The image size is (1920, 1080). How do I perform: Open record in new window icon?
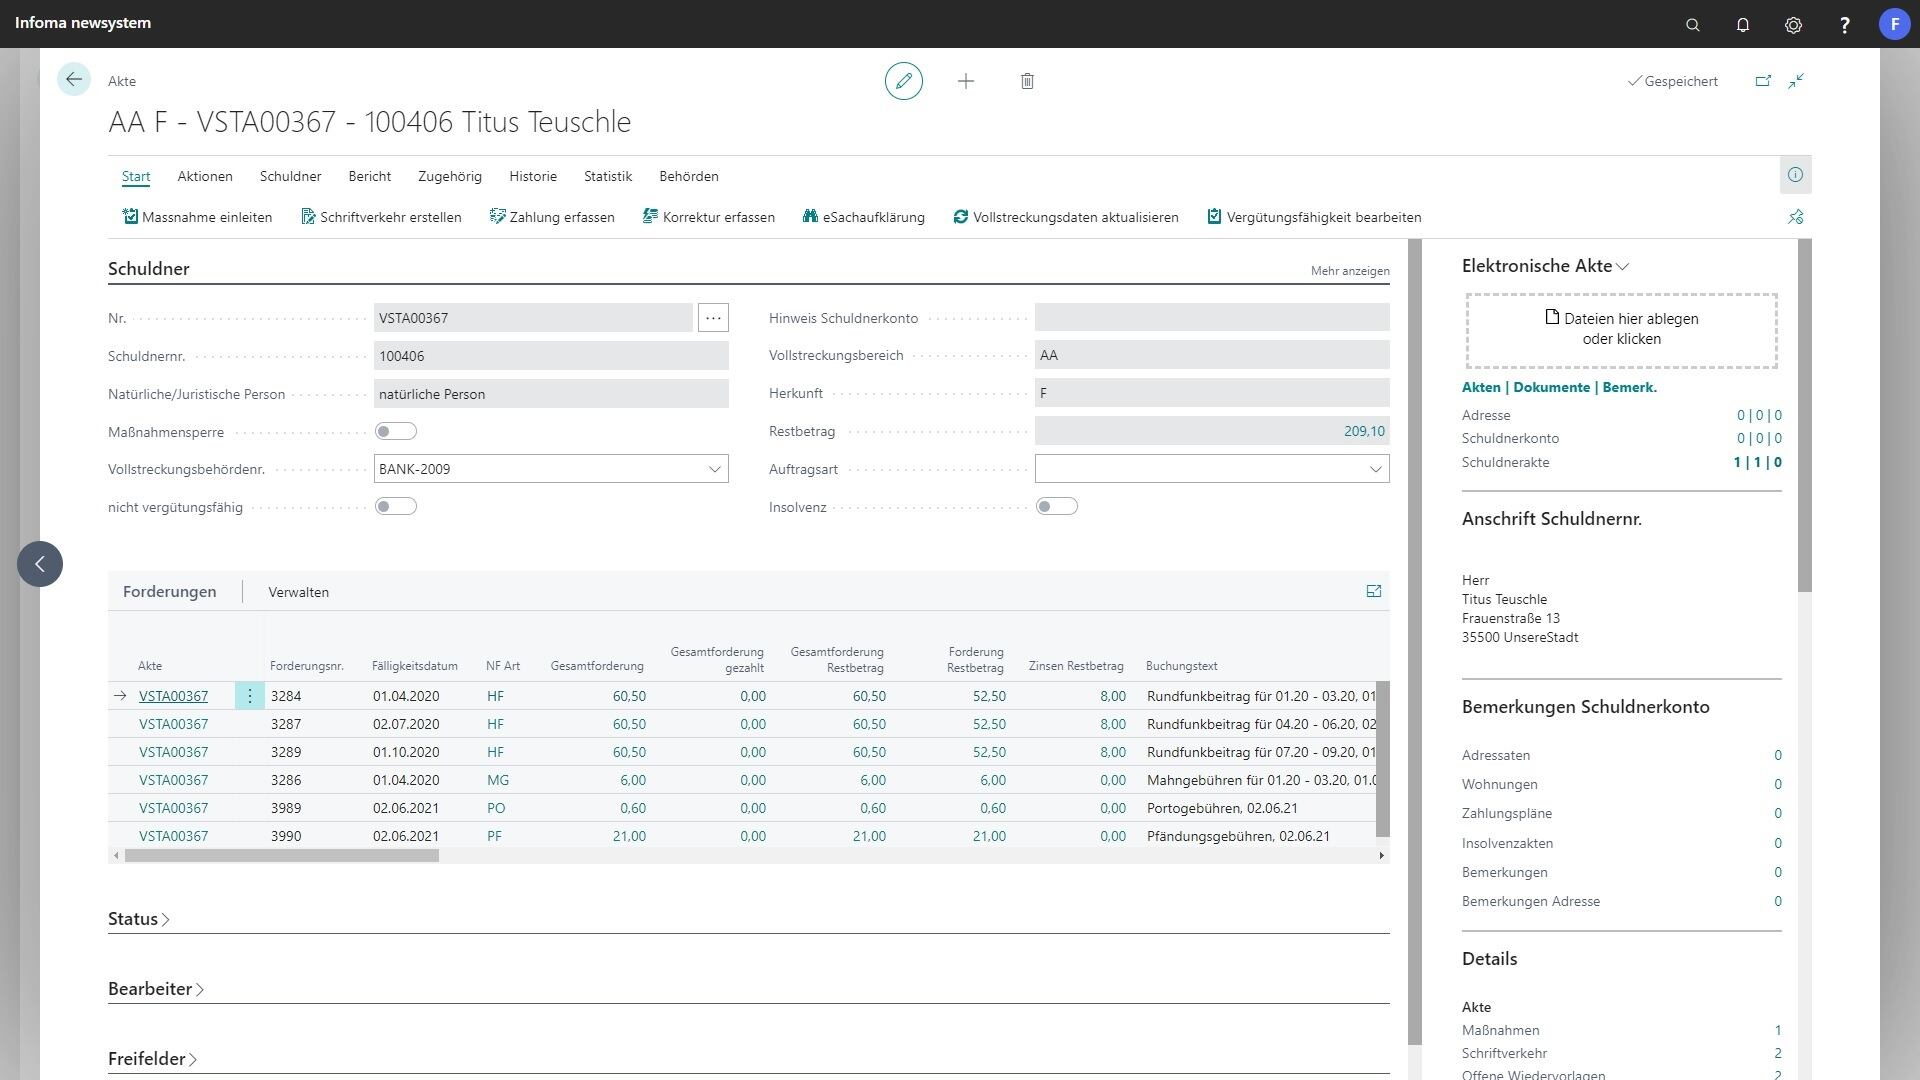click(1763, 81)
